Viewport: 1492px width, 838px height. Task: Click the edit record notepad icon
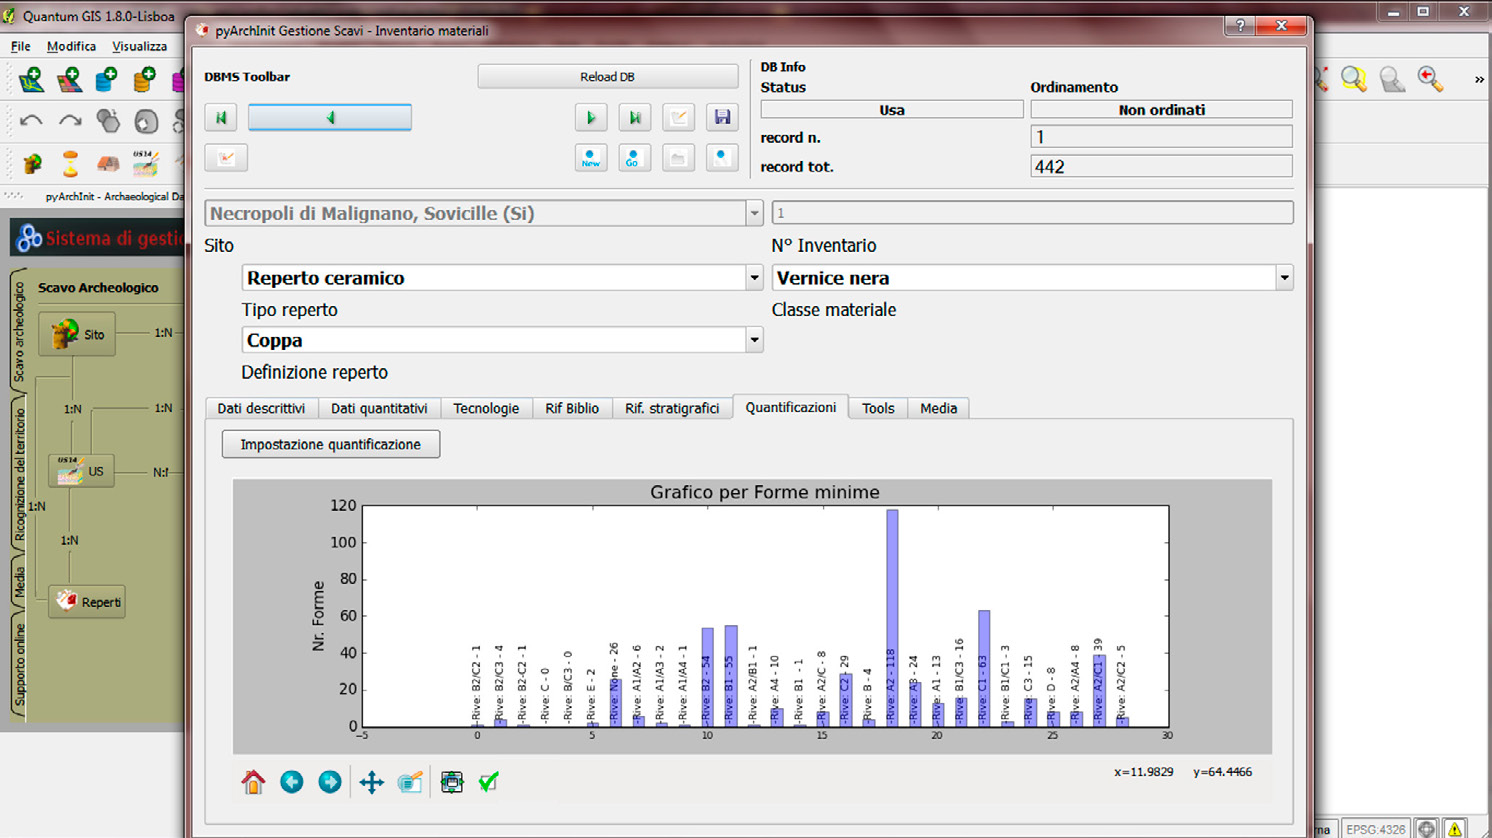[678, 117]
